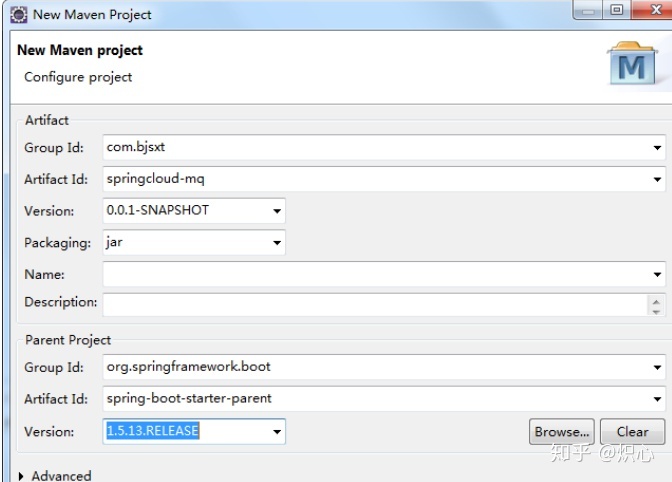
Task: Click the Clear button
Action: [x=633, y=431]
